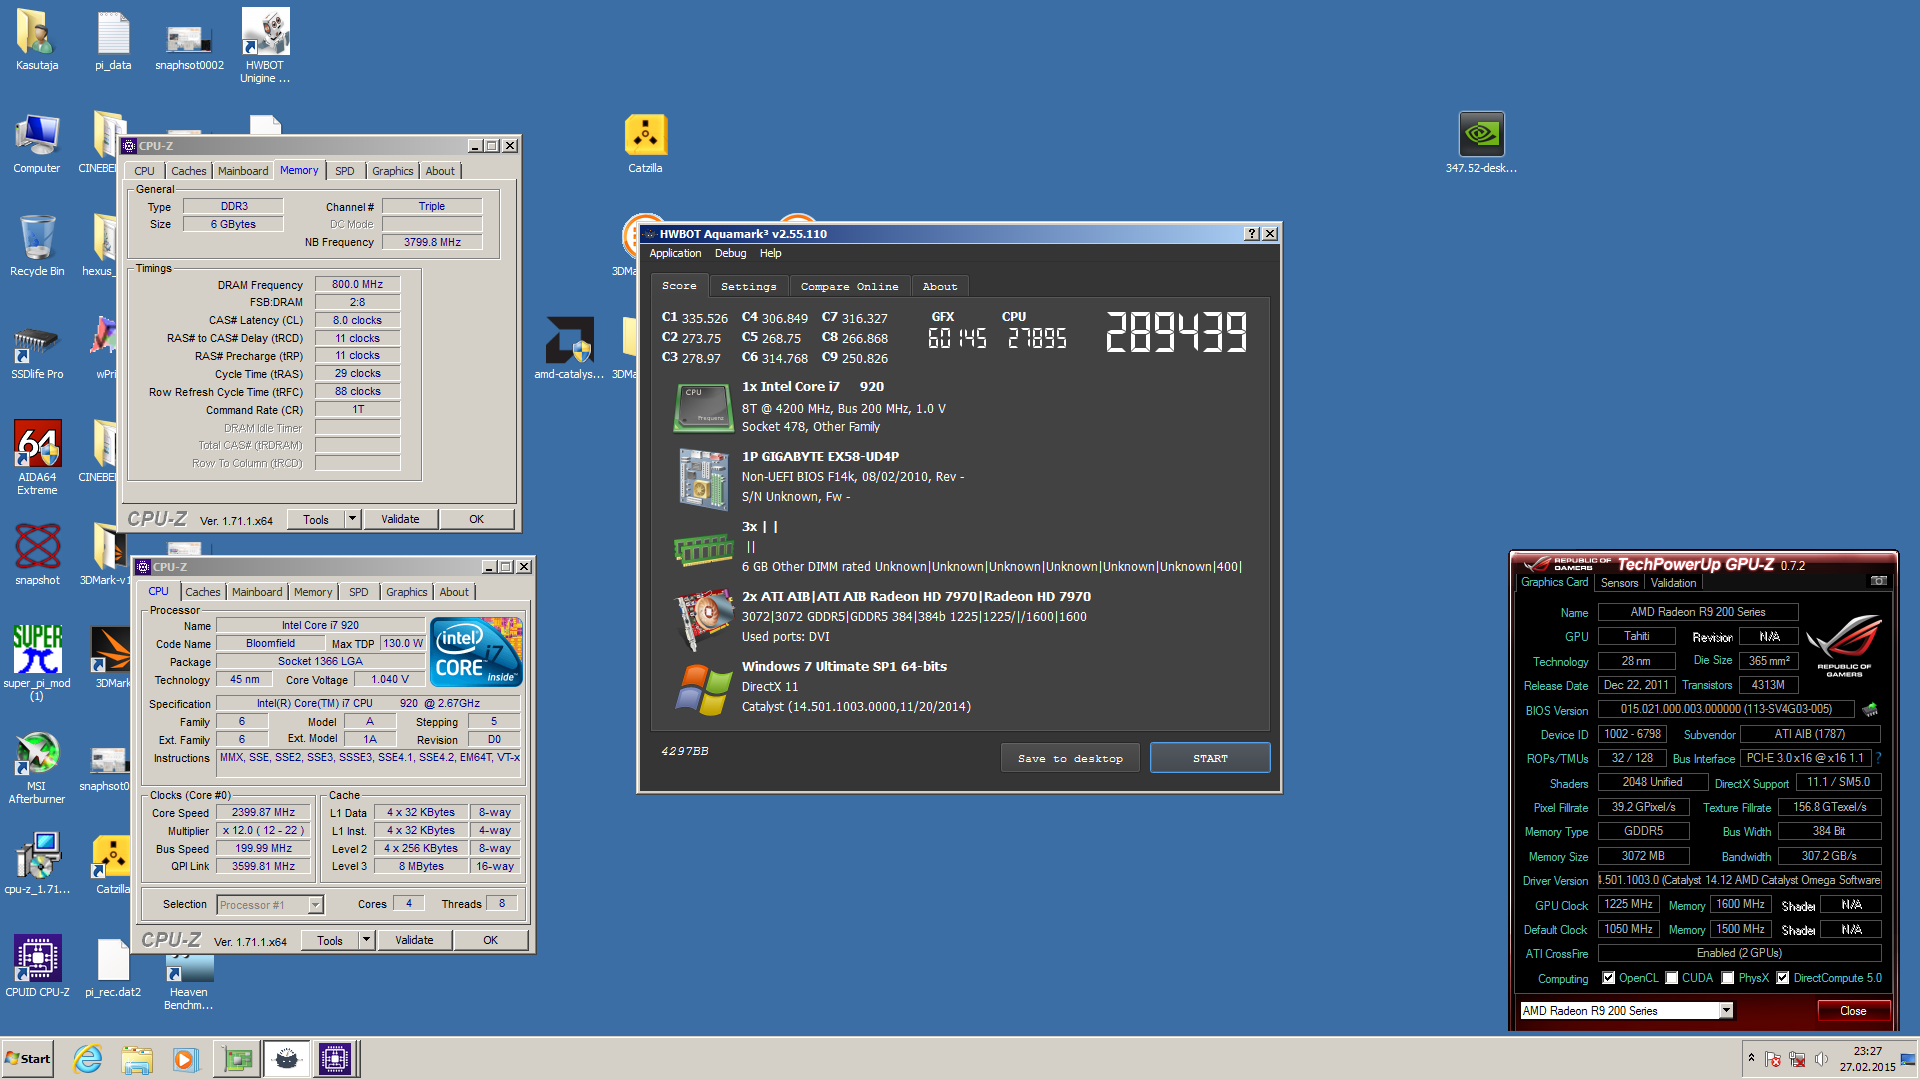Open pi_rec.dat2 file on desktop

tap(113, 967)
